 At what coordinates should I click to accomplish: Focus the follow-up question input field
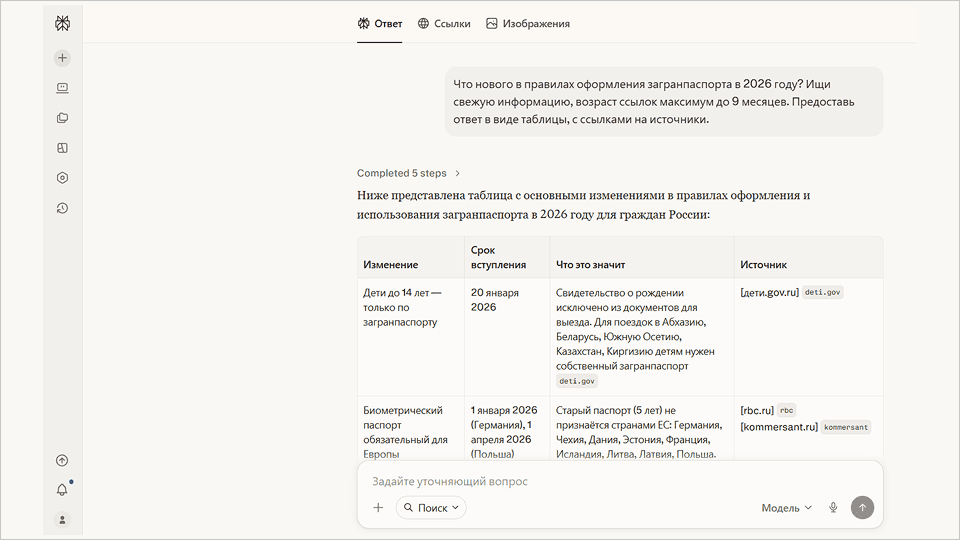620,481
